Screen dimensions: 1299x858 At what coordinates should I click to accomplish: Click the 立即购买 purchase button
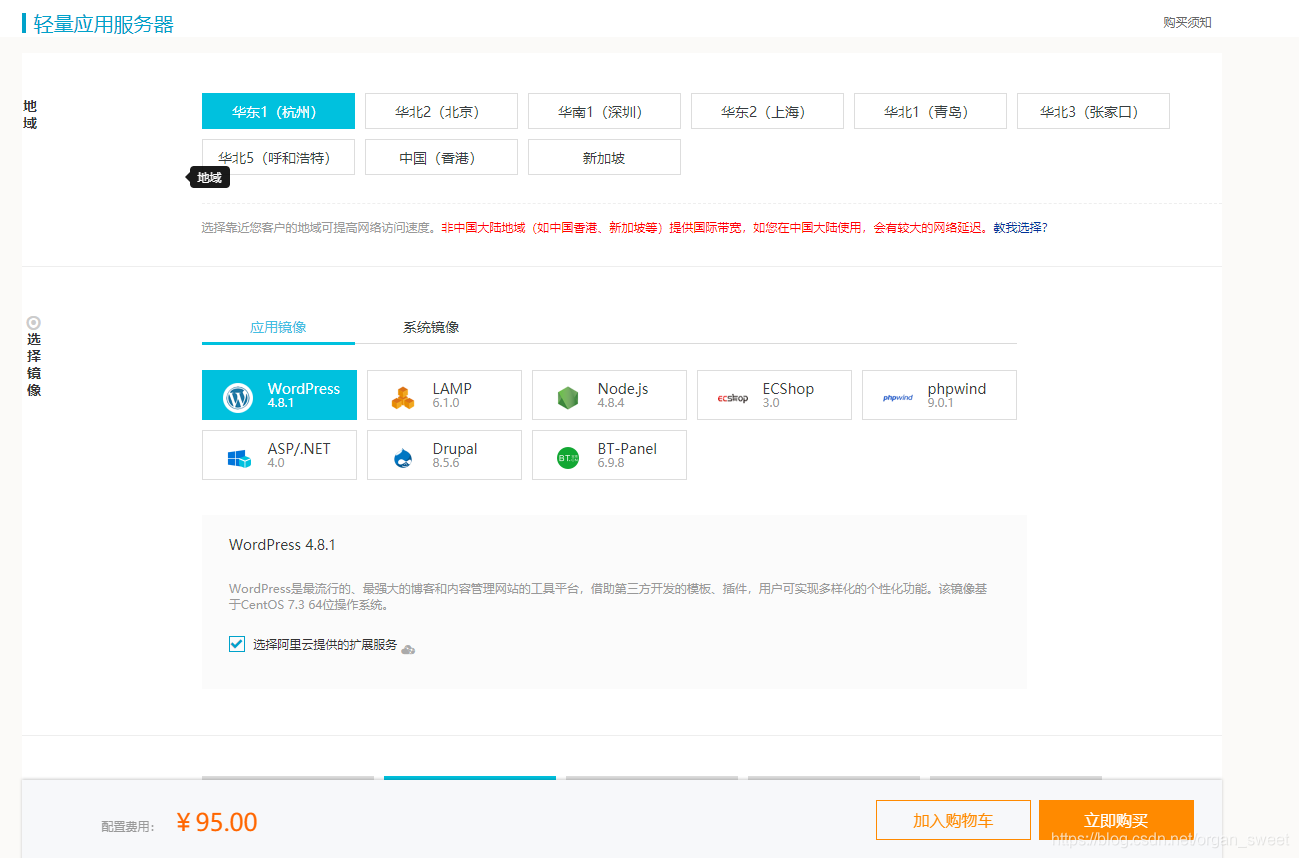coord(1115,819)
